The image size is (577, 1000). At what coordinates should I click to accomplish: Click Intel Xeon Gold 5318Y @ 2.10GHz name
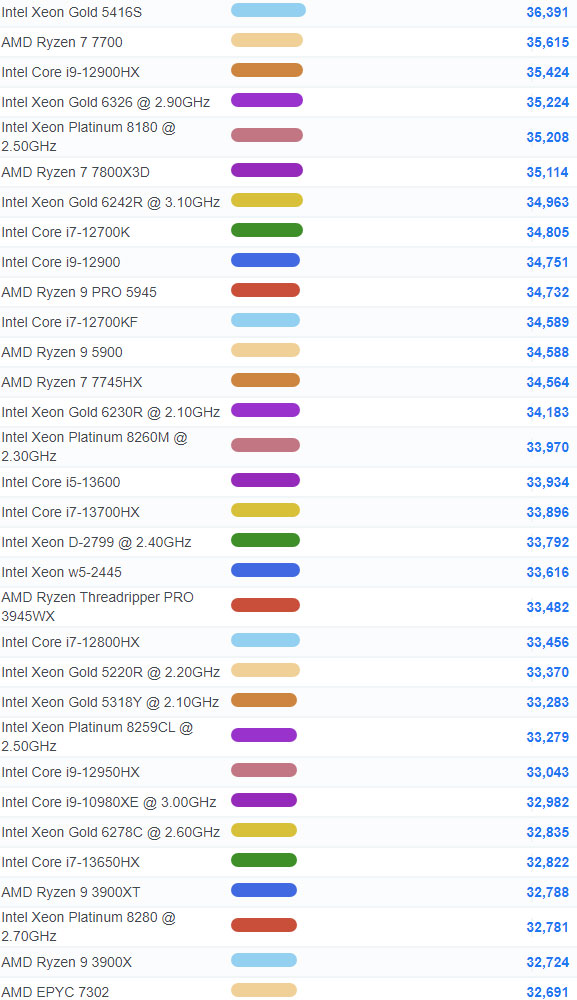(110, 702)
